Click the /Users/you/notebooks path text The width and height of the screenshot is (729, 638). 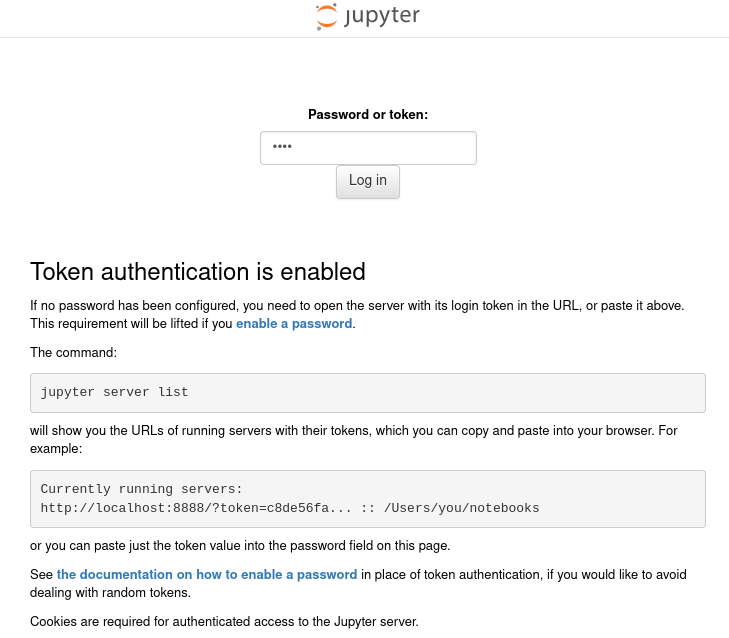tap(461, 508)
